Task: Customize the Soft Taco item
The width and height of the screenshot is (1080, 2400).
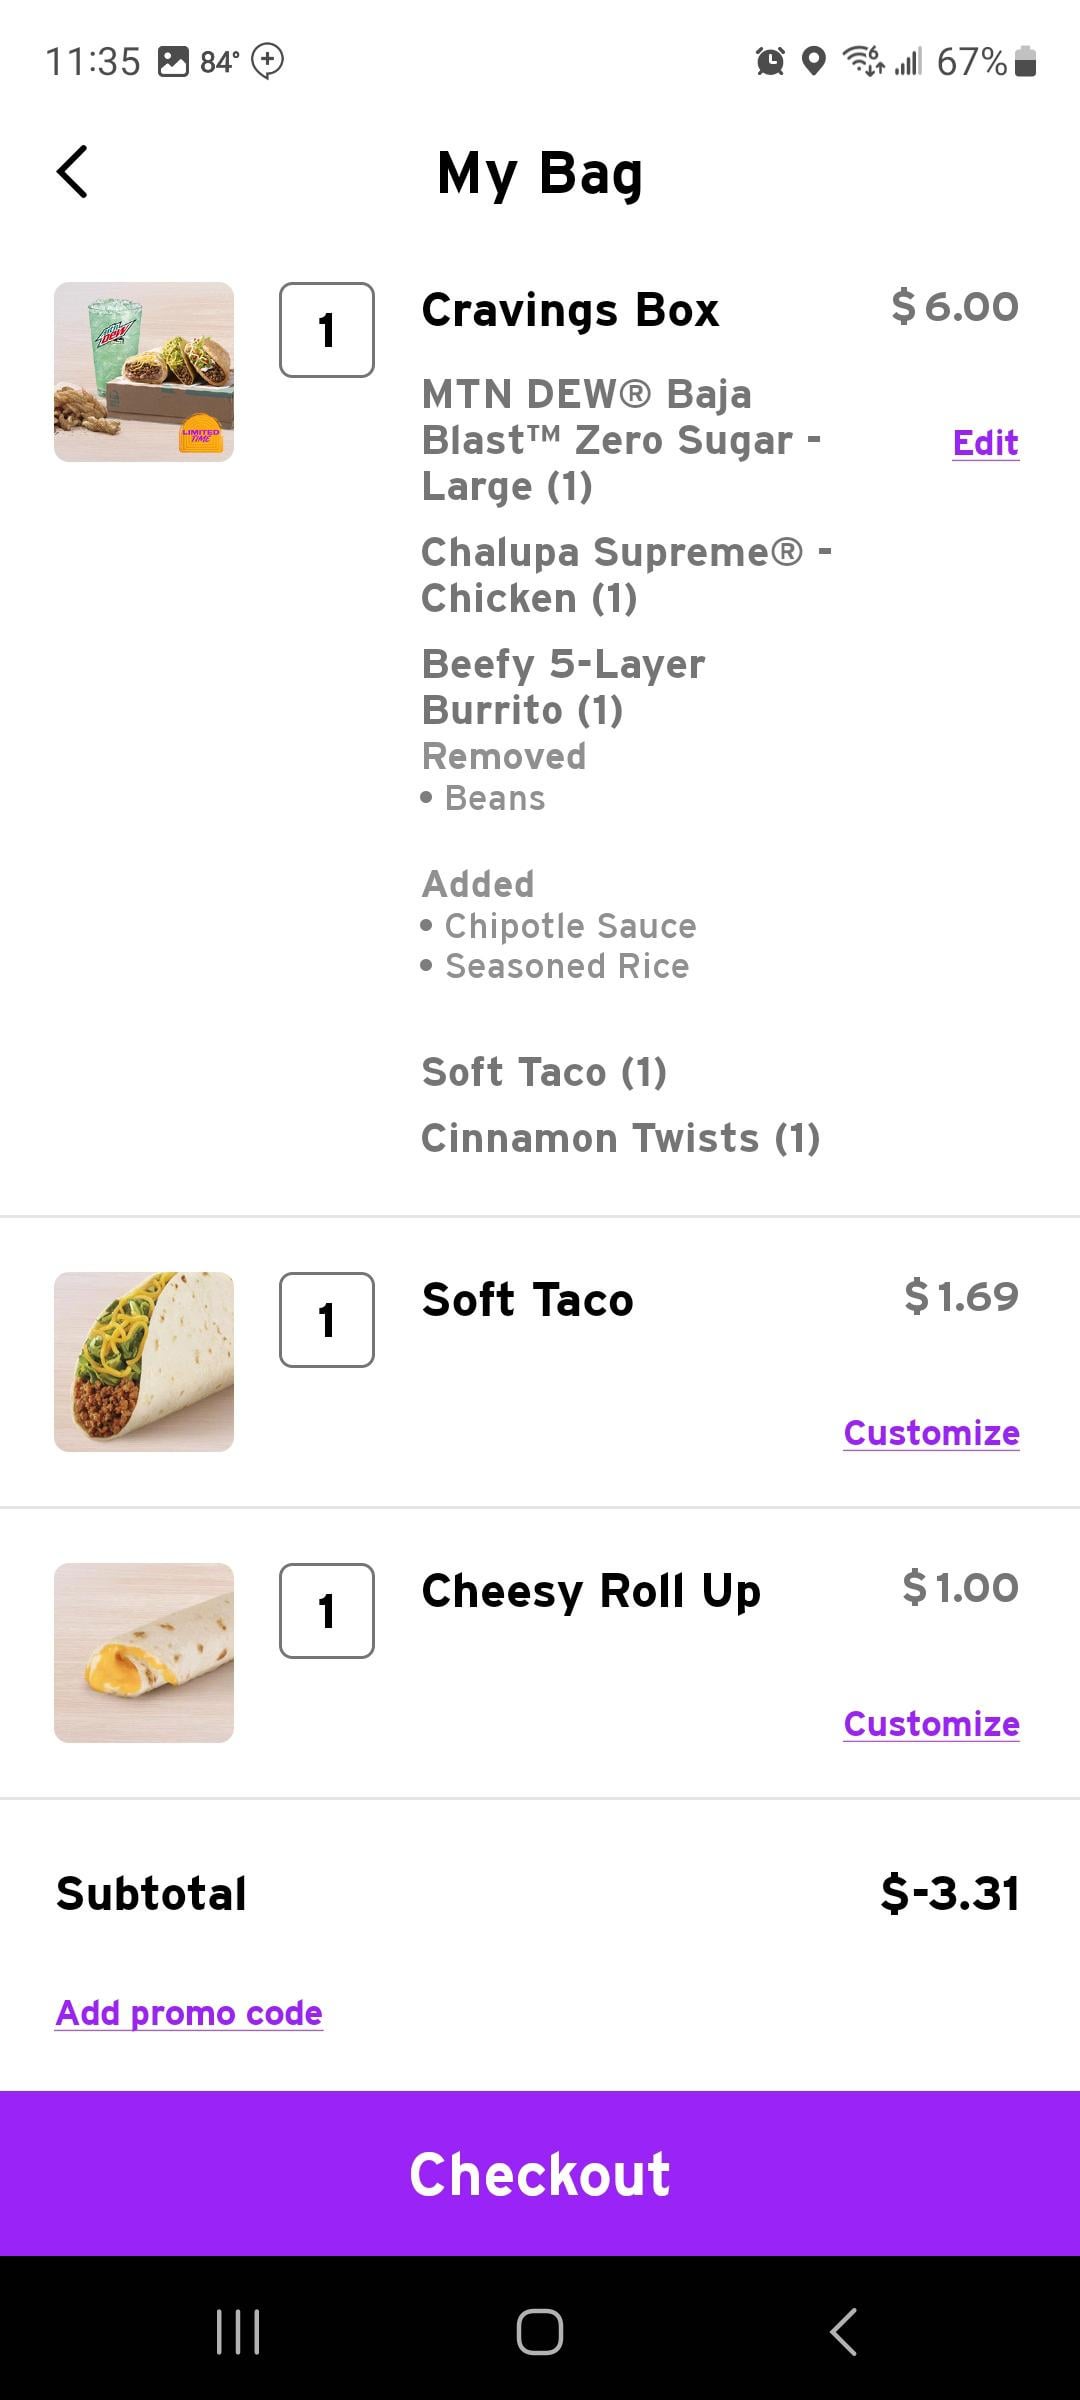Action: (x=931, y=1433)
